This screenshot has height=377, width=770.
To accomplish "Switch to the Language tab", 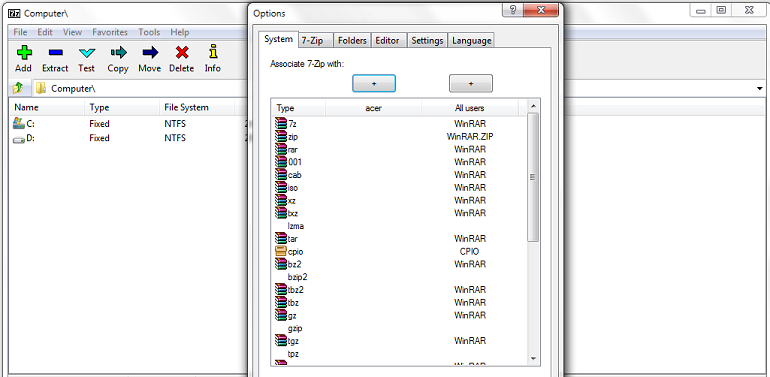I will pyautogui.click(x=471, y=41).
